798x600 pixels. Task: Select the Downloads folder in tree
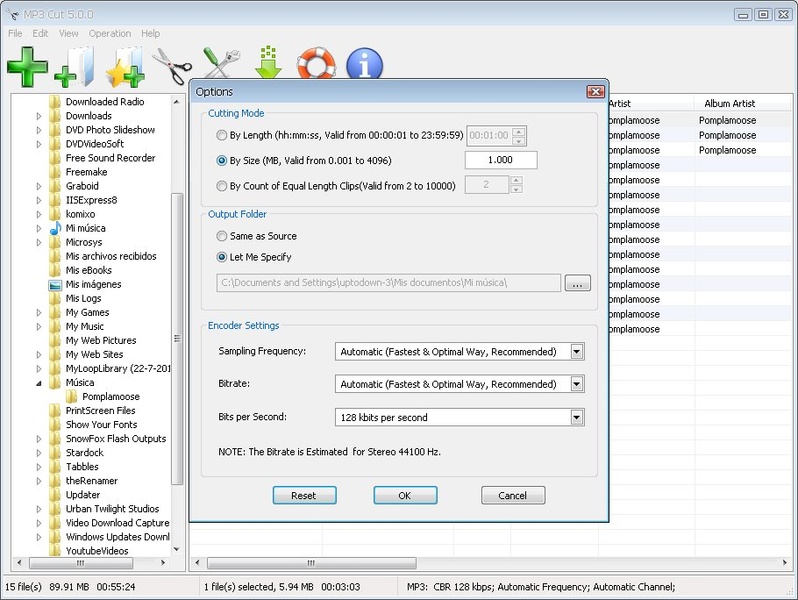tap(89, 116)
